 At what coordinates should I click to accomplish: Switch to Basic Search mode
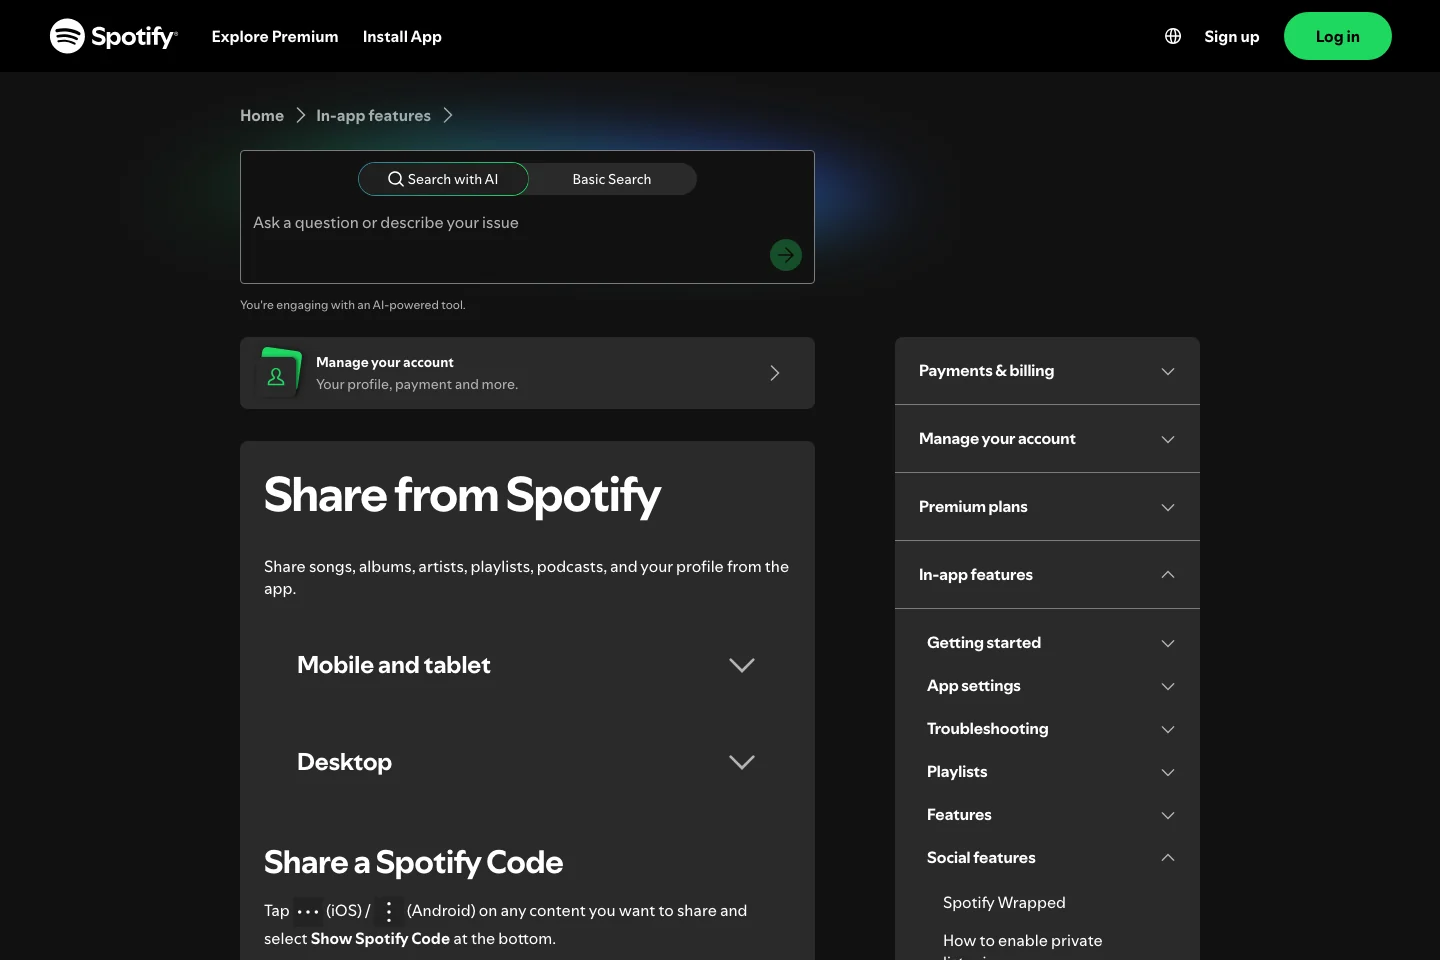click(x=612, y=179)
